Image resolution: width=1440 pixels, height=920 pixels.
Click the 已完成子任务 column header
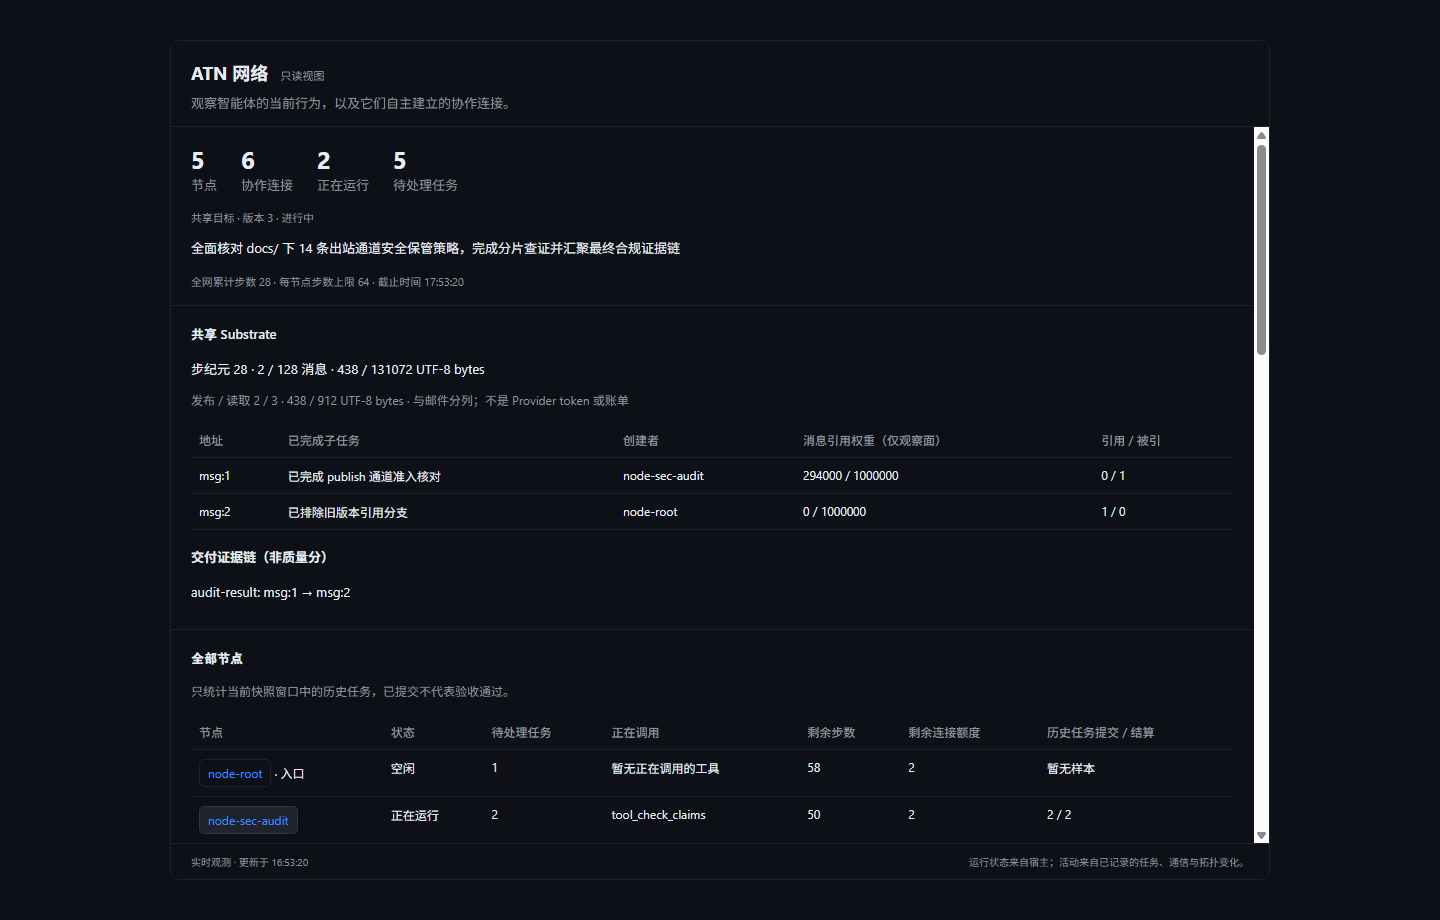(x=323, y=441)
